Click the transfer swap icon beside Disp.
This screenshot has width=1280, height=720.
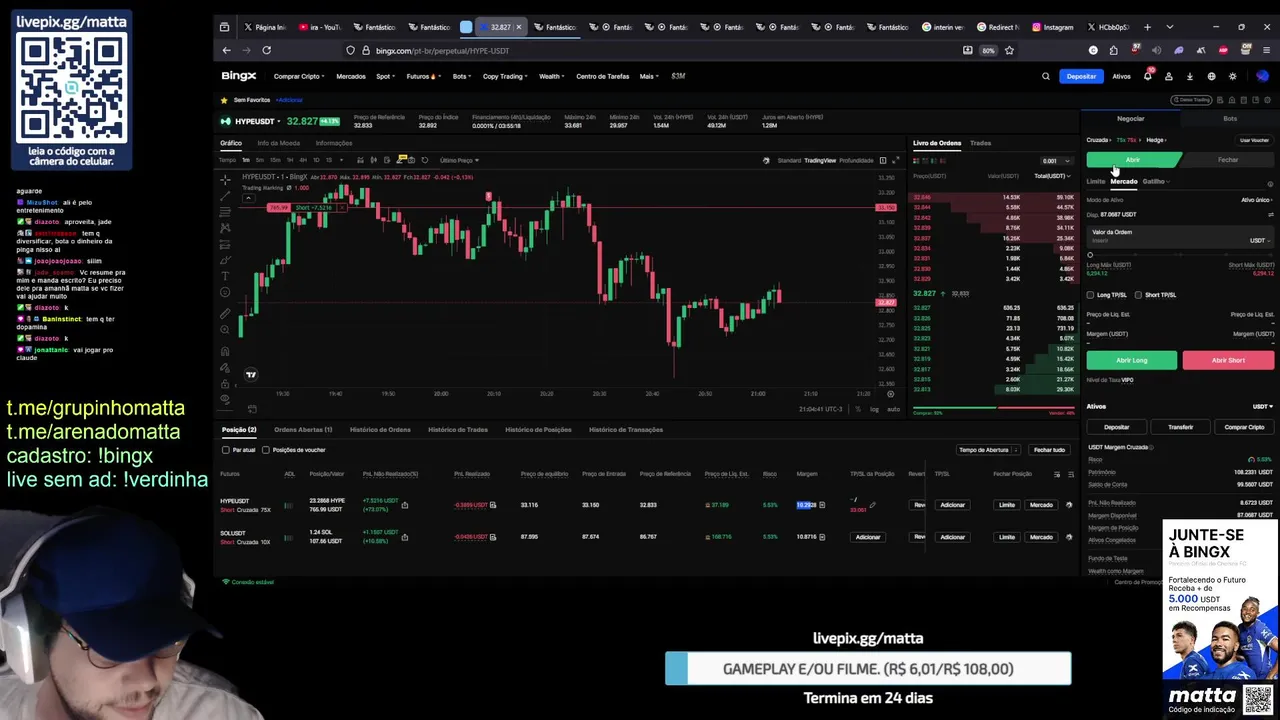click(x=1271, y=214)
